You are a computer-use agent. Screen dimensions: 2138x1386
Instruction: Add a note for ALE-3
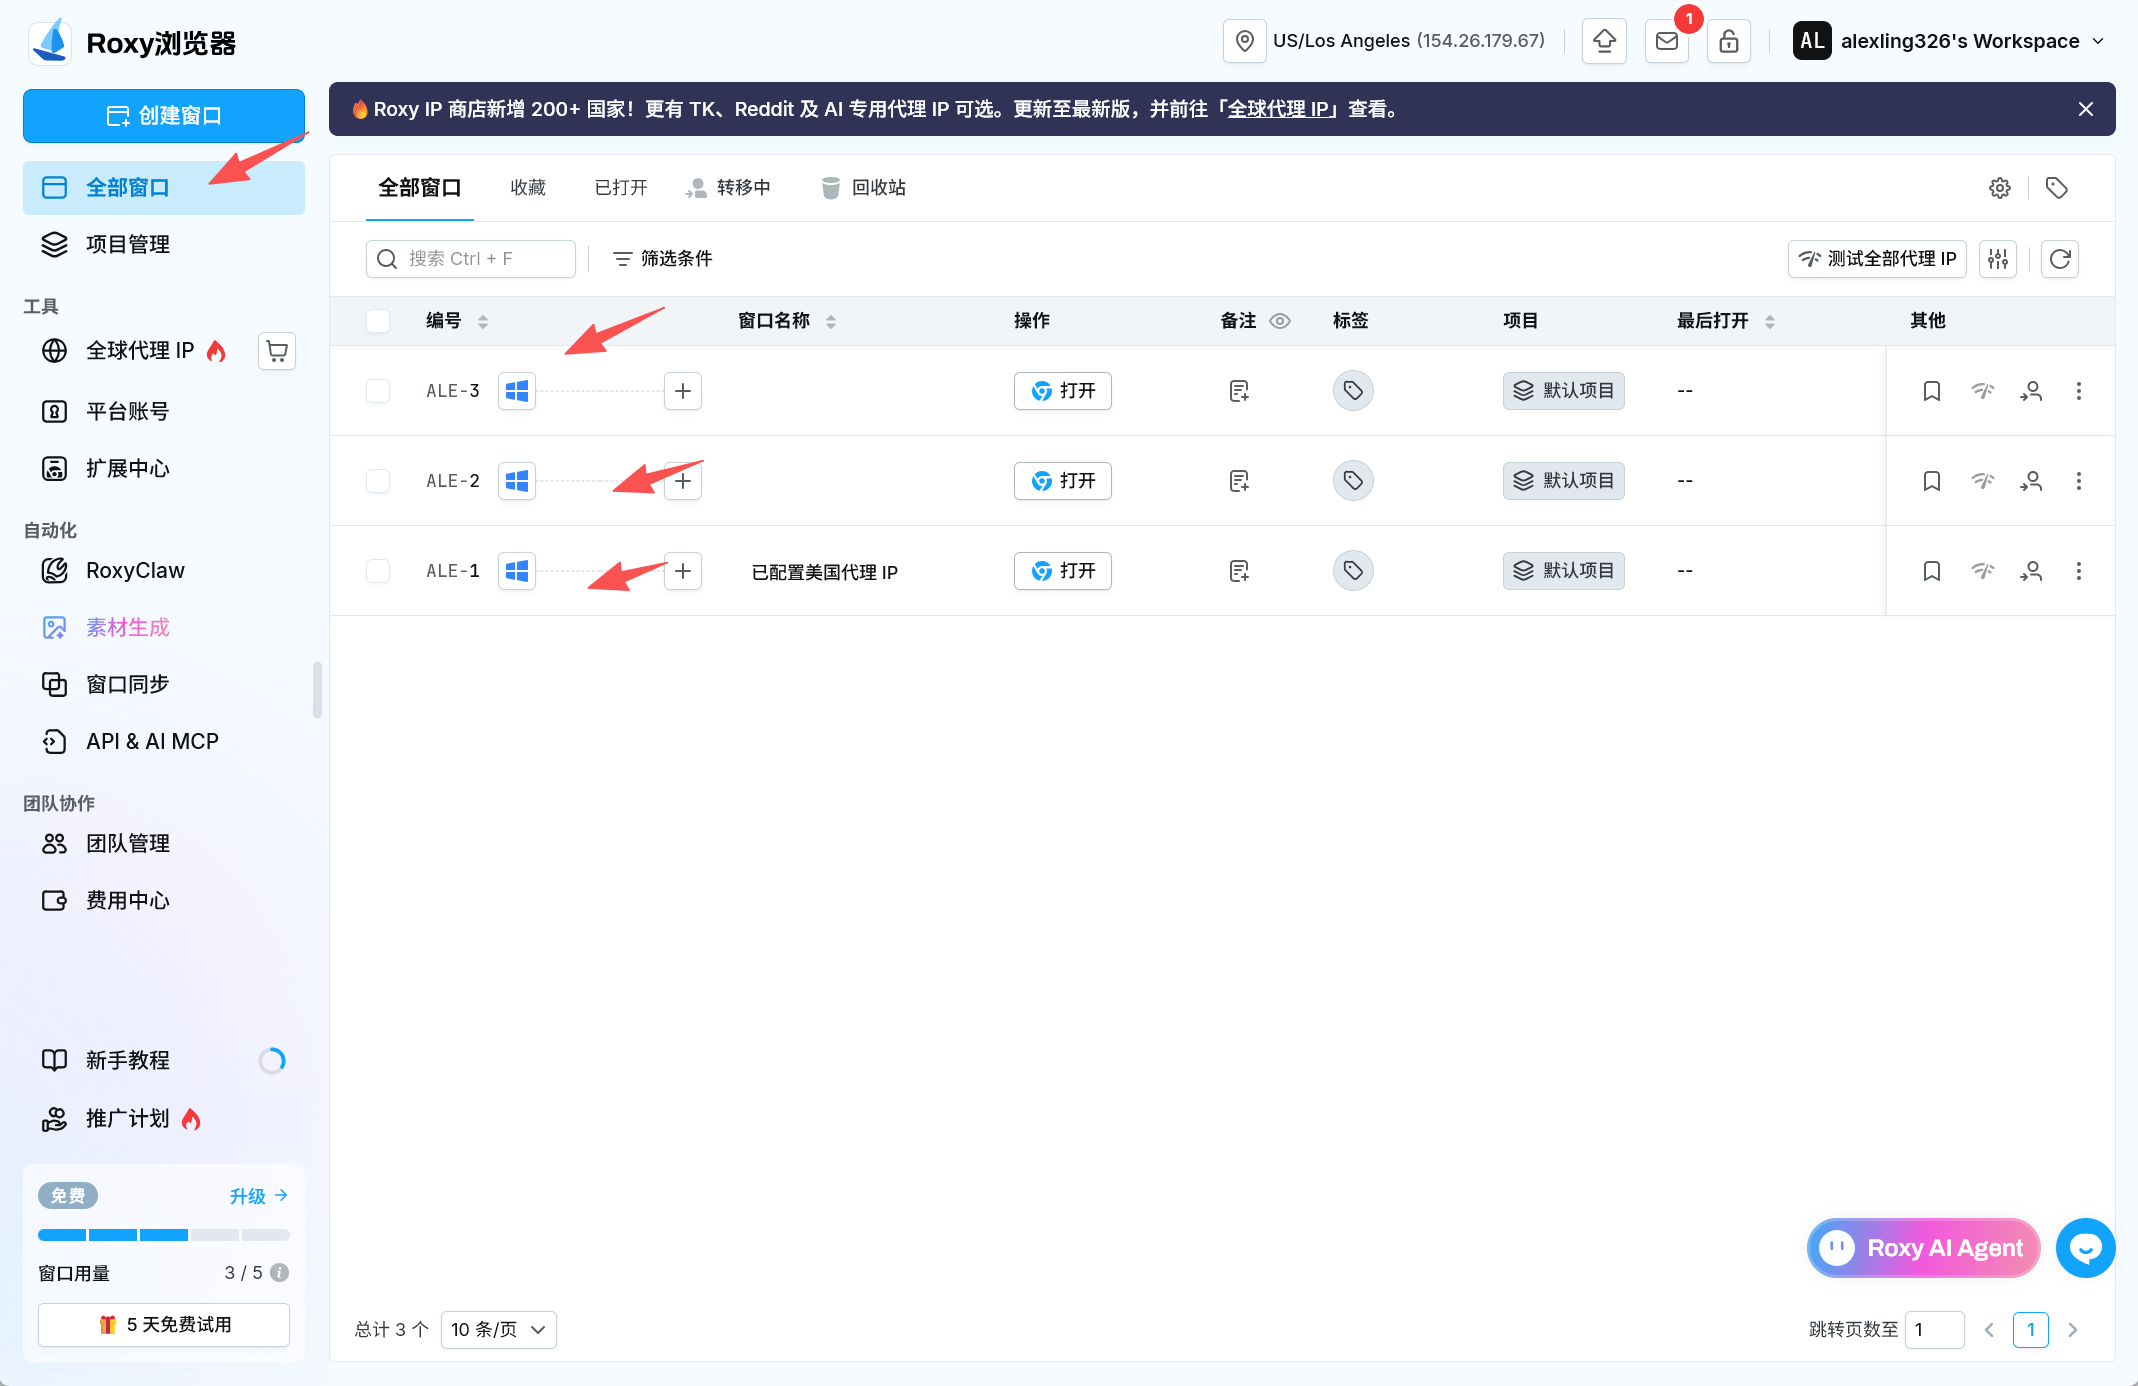coord(1239,391)
